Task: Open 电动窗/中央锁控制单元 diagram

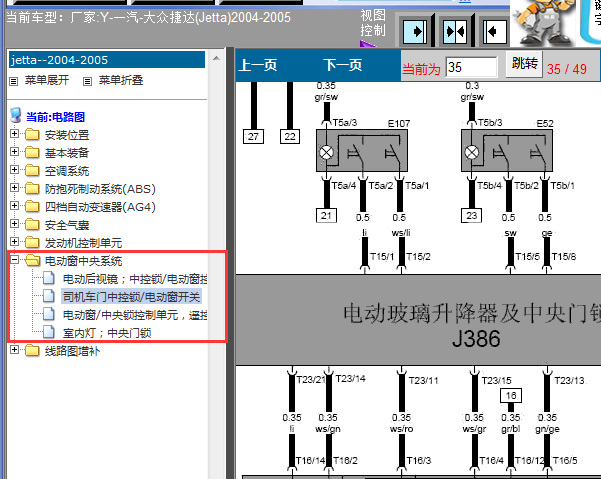Action: pyautogui.click(x=135, y=315)
